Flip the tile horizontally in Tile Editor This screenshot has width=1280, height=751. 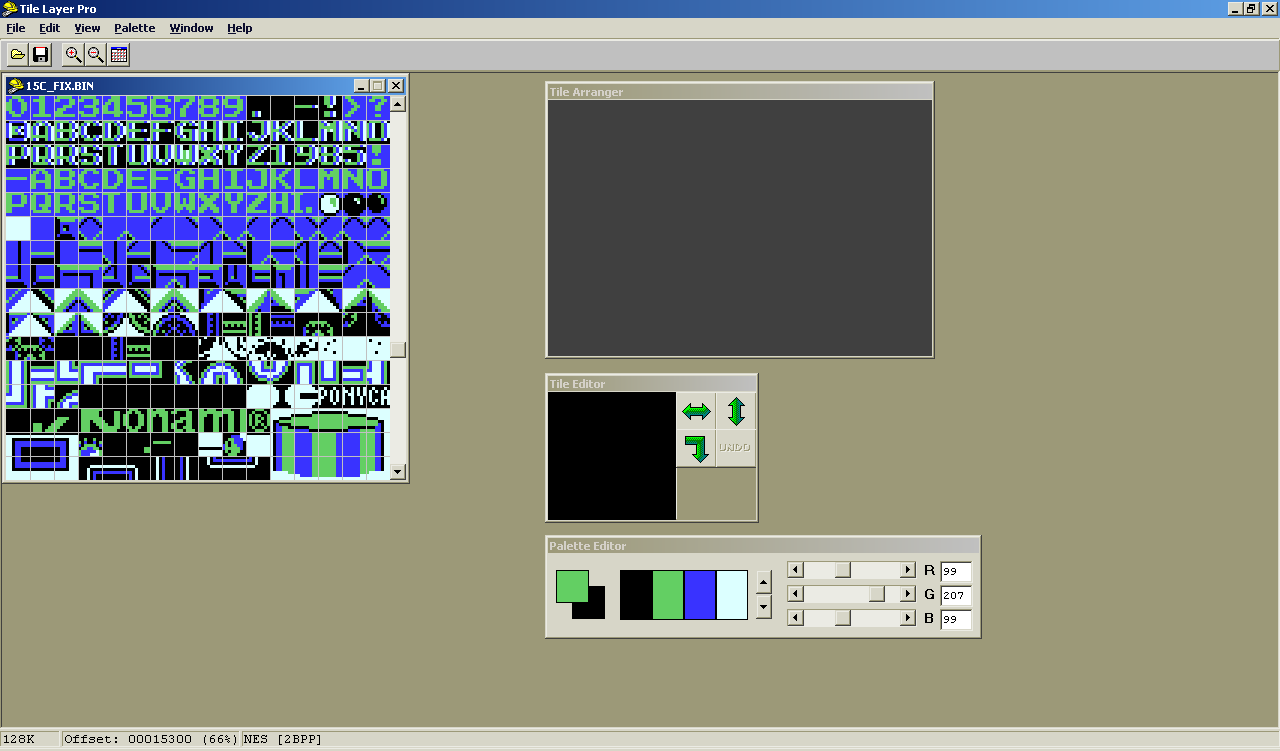tap(695, 410)
